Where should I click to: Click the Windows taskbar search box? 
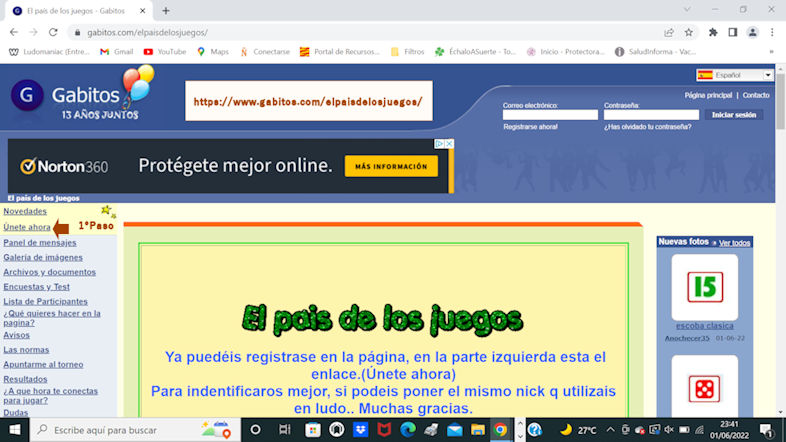pyautogui.click(x=135, y=430)
